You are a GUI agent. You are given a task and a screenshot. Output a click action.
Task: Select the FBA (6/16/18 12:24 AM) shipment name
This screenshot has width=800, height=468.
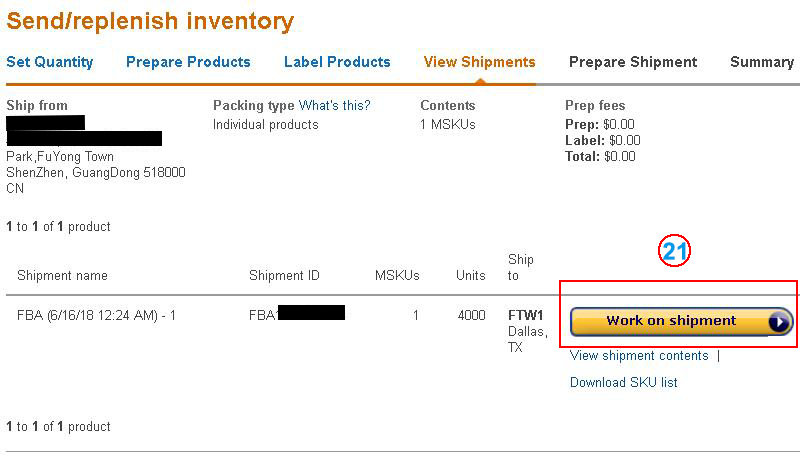97,315
